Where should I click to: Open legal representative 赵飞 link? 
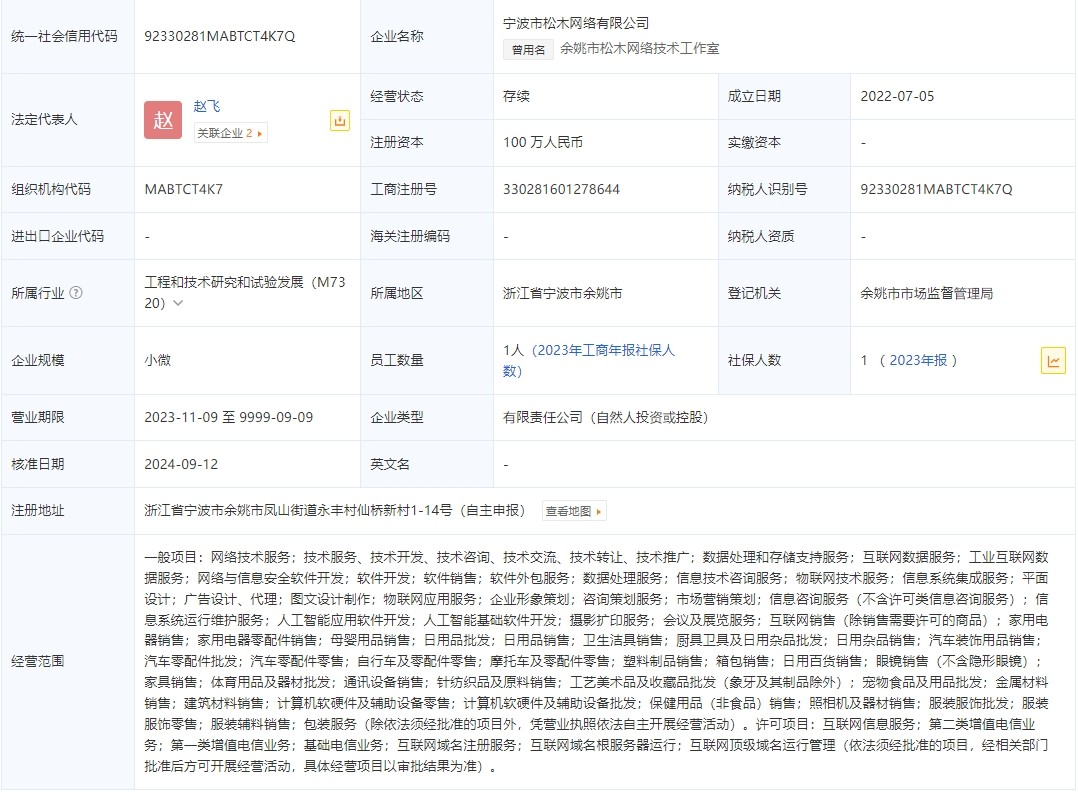pyautogui.click(x=207, y=106)
